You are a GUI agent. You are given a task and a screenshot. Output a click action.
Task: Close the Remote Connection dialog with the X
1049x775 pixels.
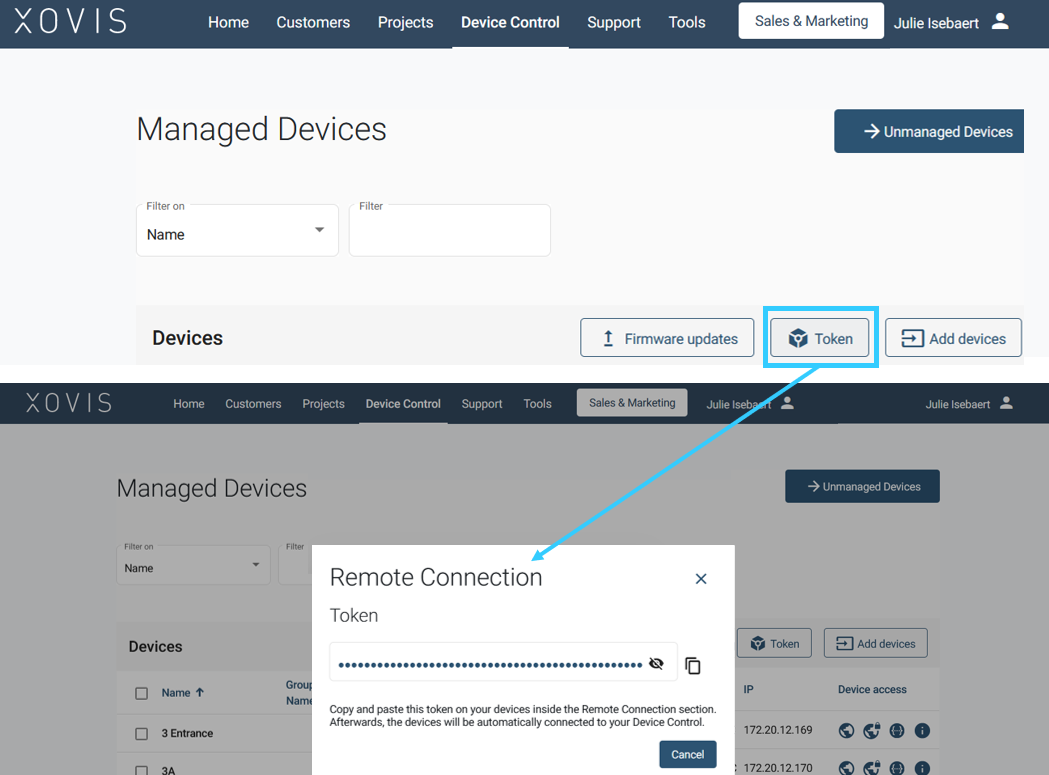[x=700, y=579]
